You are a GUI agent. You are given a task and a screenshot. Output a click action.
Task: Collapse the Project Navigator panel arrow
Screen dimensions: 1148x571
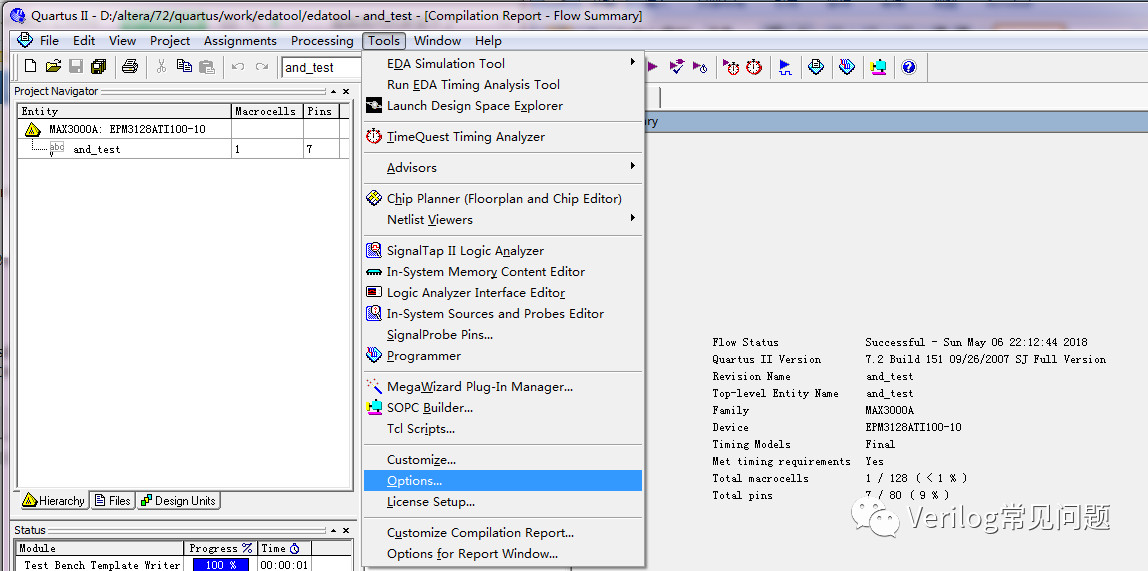pyautogui.click(x=334, y=92)
